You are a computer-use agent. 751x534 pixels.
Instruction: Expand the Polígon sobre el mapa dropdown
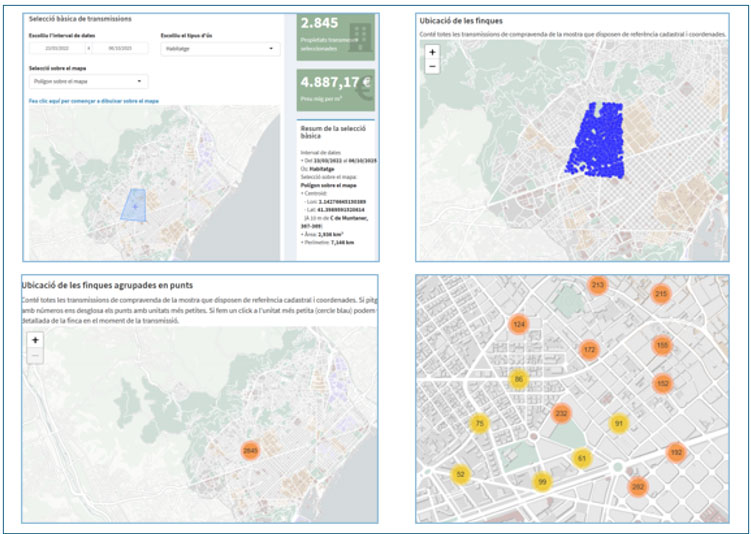[88, 82]
